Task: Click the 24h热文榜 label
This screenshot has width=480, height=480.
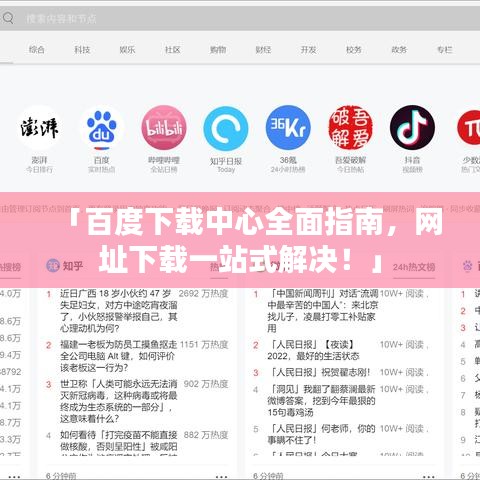Action: click(414, 267)
